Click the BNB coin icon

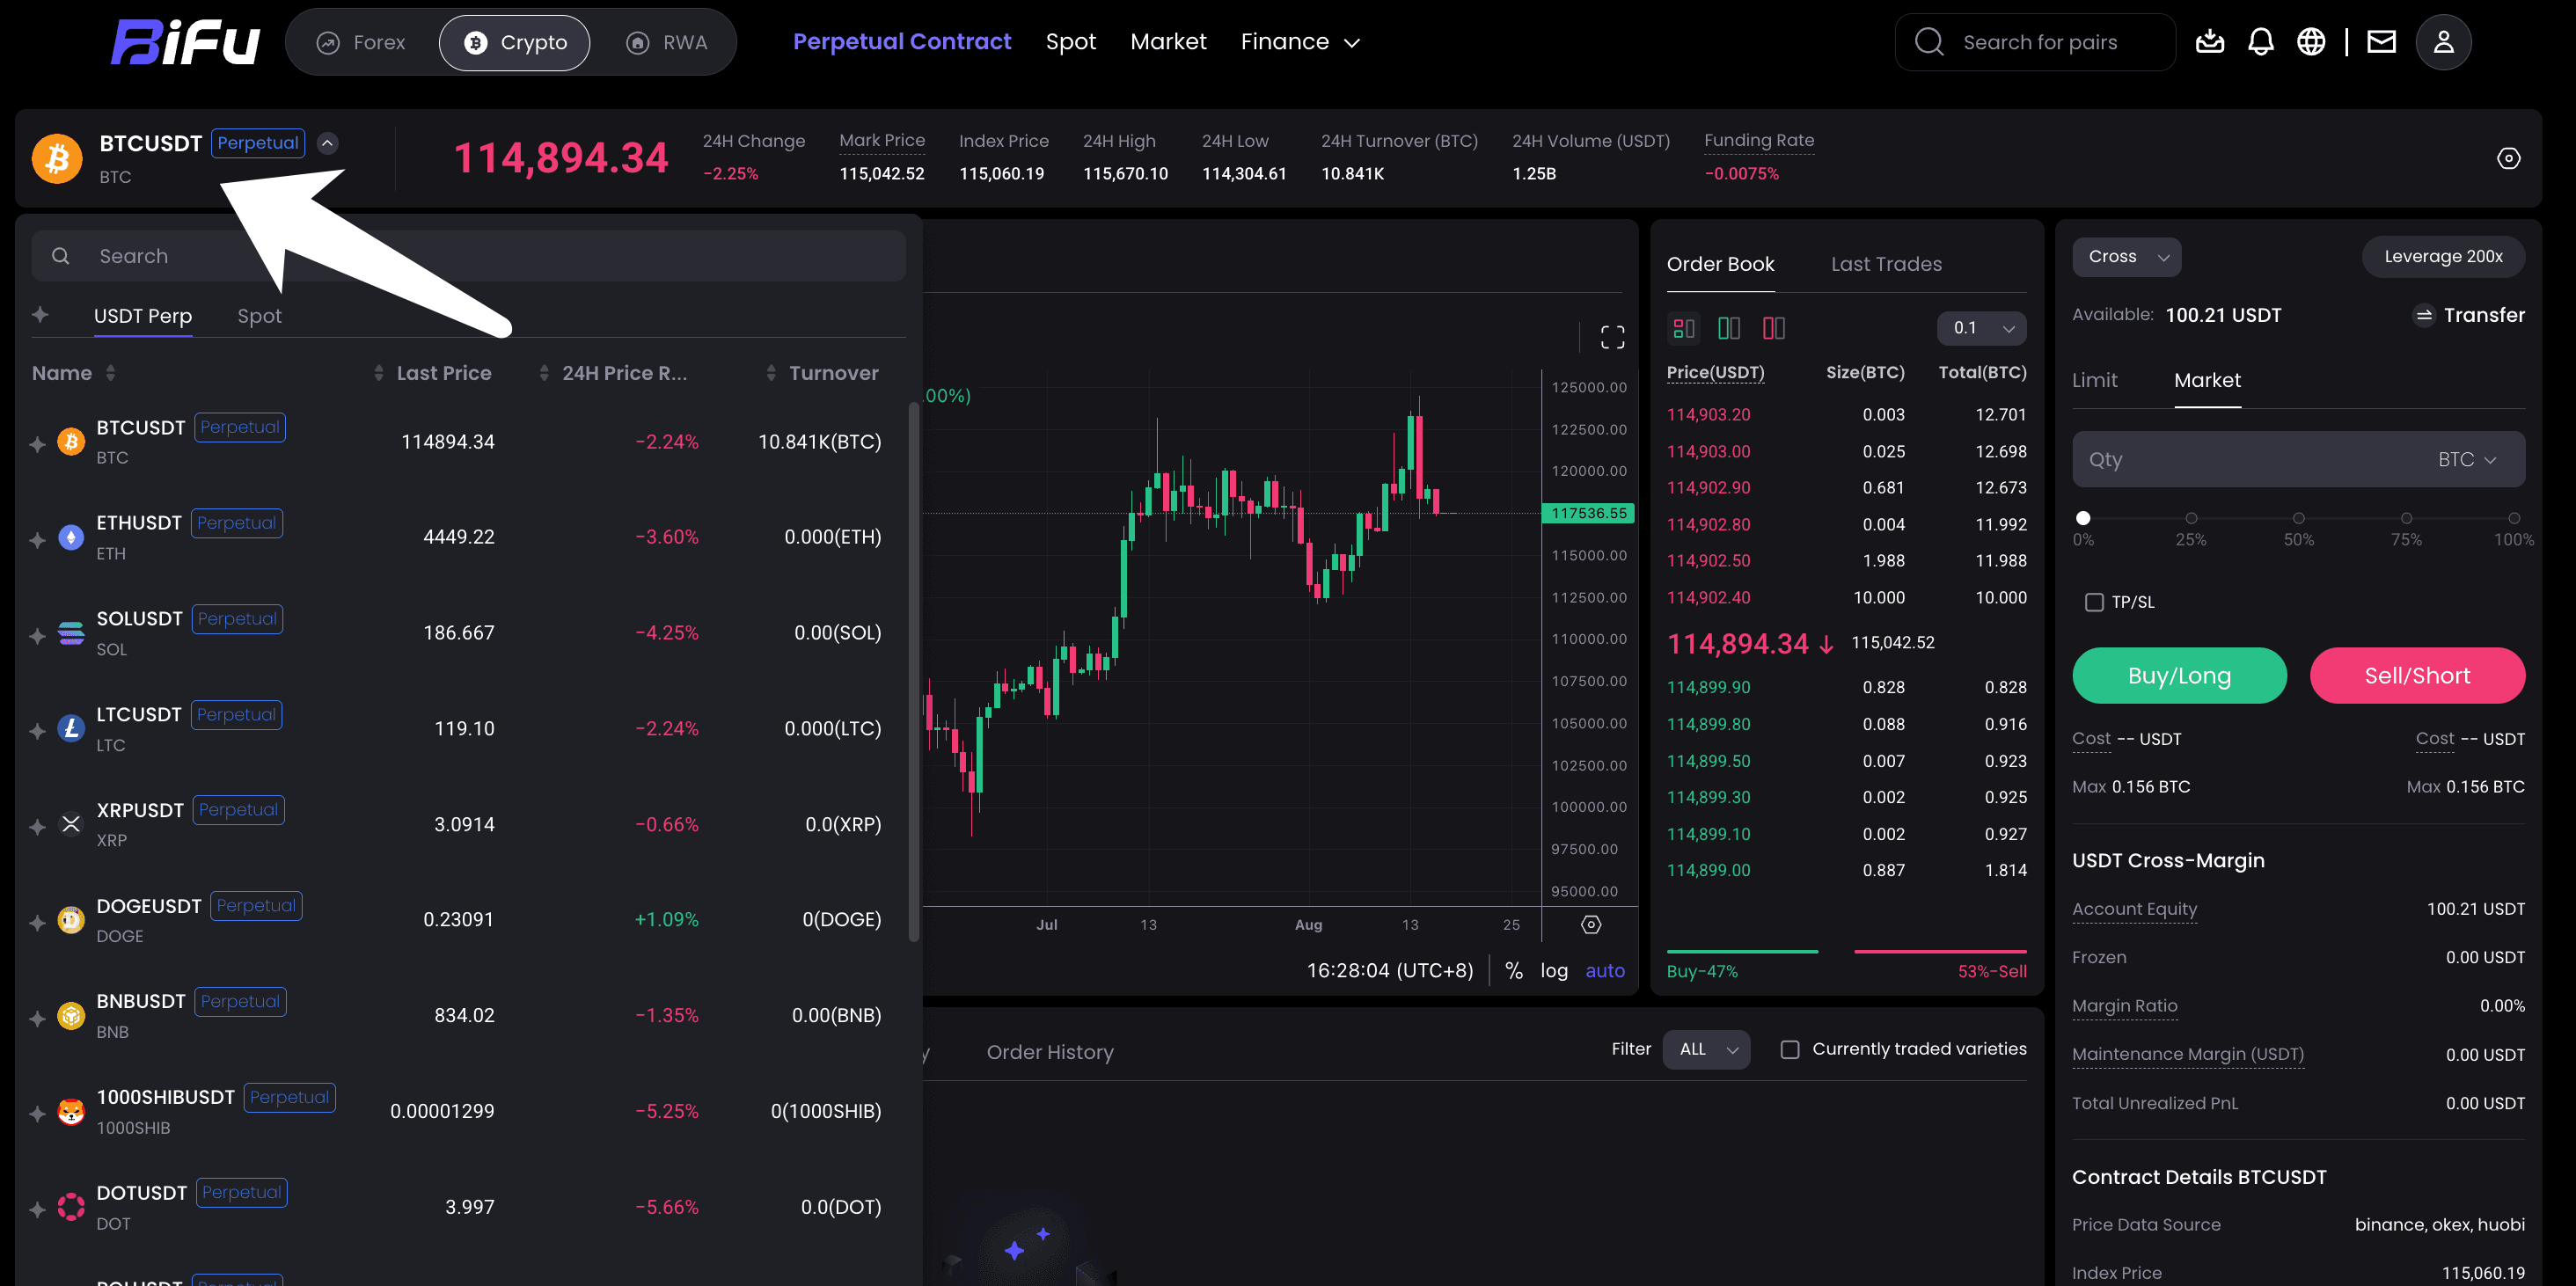(x=71, y=1015)
